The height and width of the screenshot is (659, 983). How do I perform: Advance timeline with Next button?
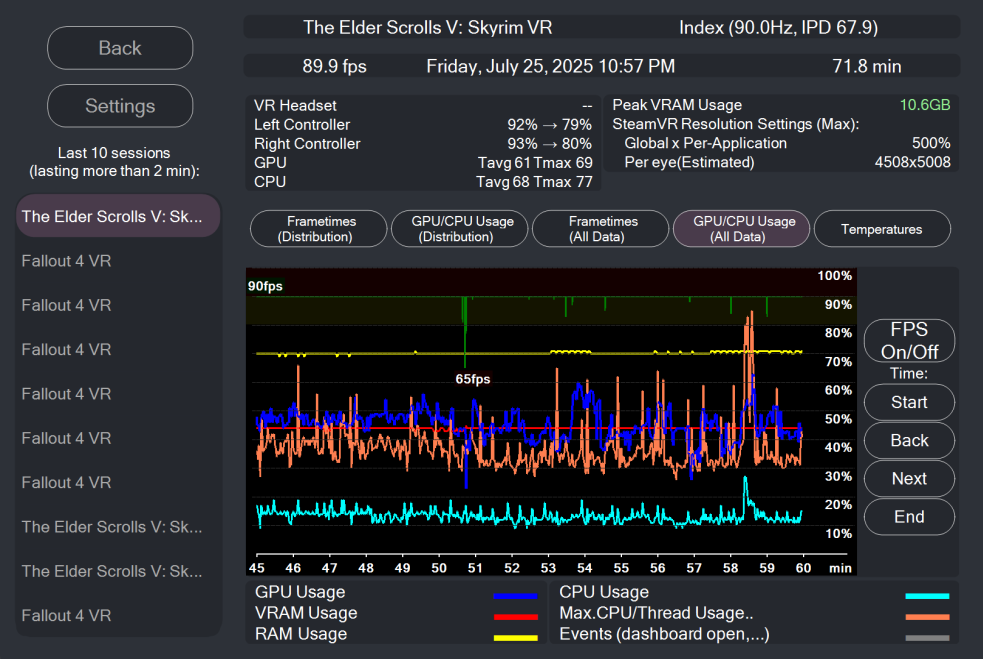point(909,478)
